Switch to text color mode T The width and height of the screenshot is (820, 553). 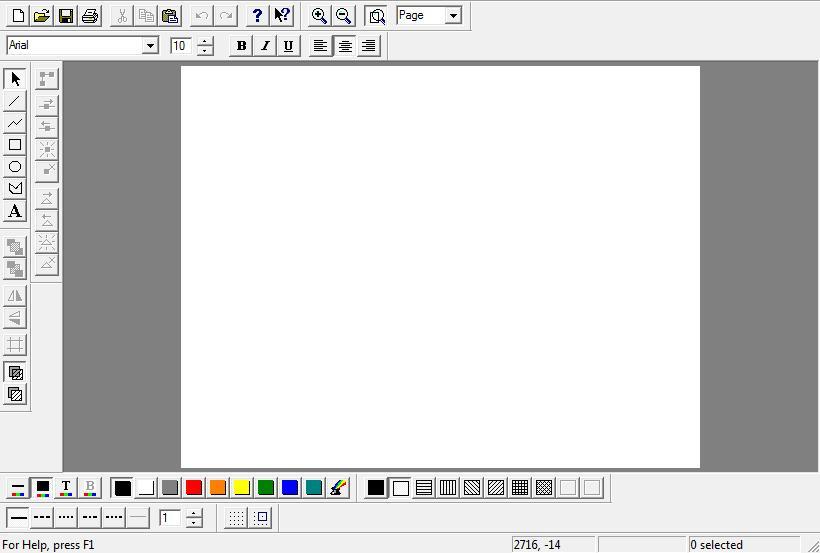66,488
